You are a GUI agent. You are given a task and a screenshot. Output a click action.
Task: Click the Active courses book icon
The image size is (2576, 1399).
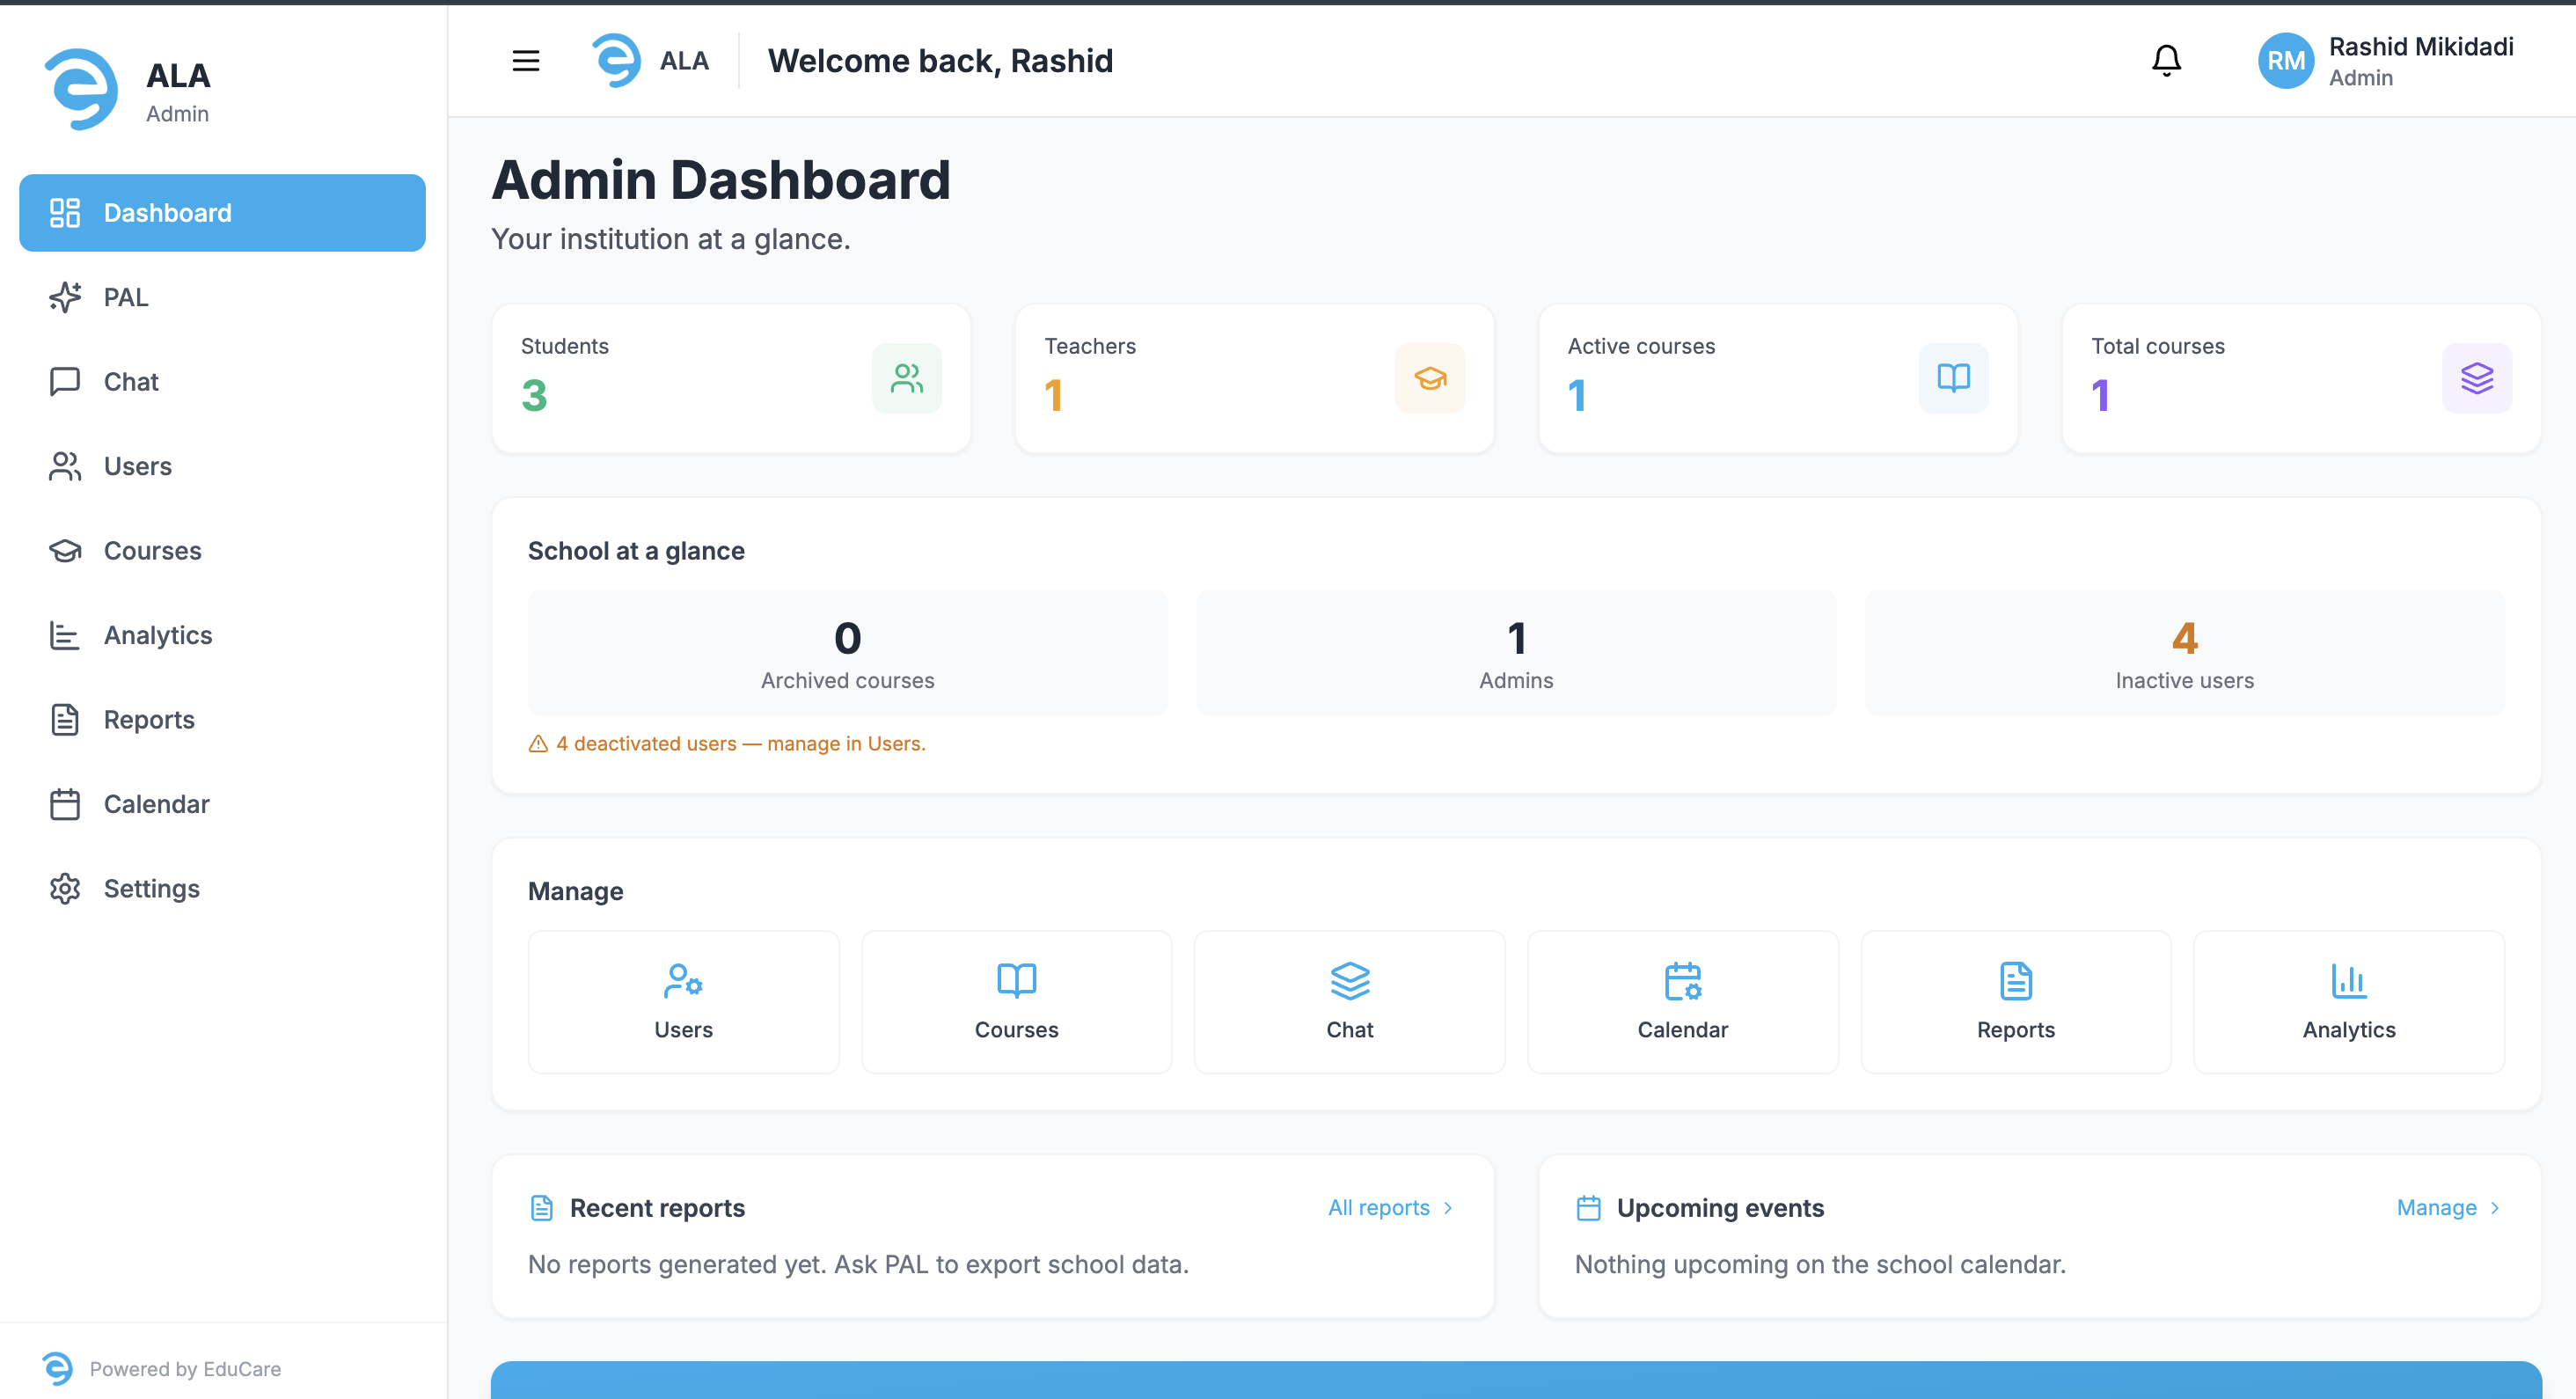click(x=1953, y=378)
